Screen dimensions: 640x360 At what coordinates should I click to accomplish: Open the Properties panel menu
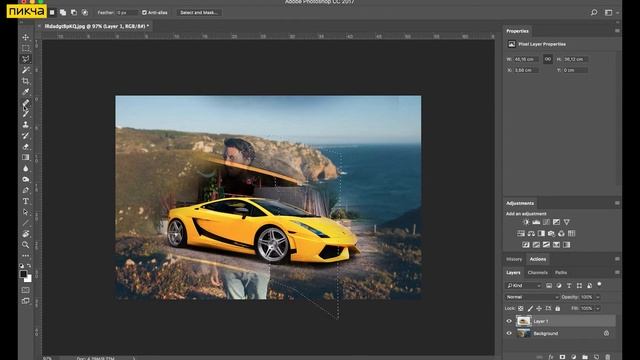click(x=617, y=31)
